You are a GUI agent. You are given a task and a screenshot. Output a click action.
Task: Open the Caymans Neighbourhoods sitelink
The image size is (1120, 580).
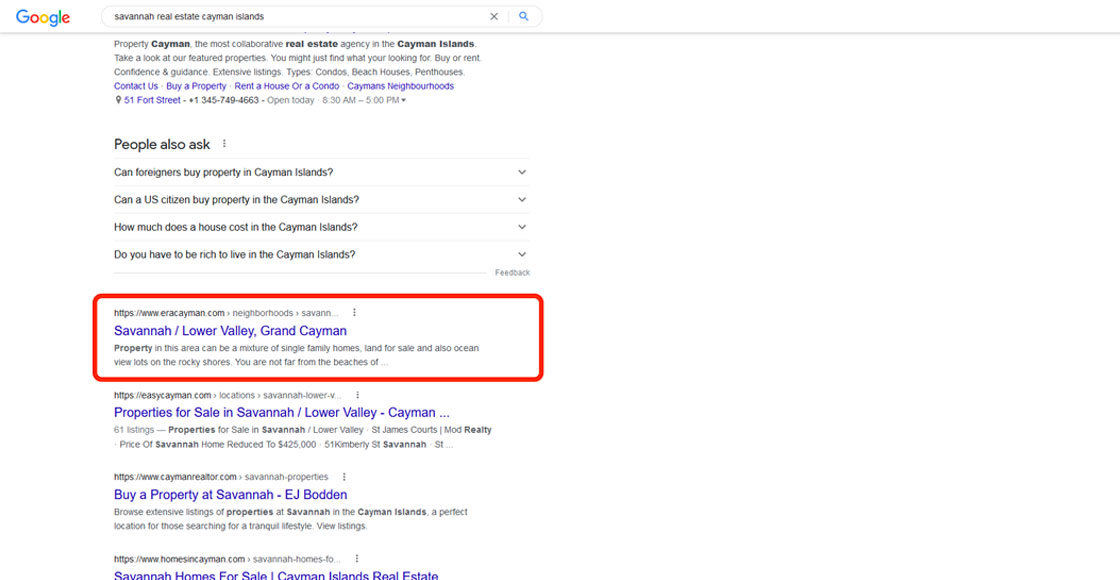[x=401, y=86]
